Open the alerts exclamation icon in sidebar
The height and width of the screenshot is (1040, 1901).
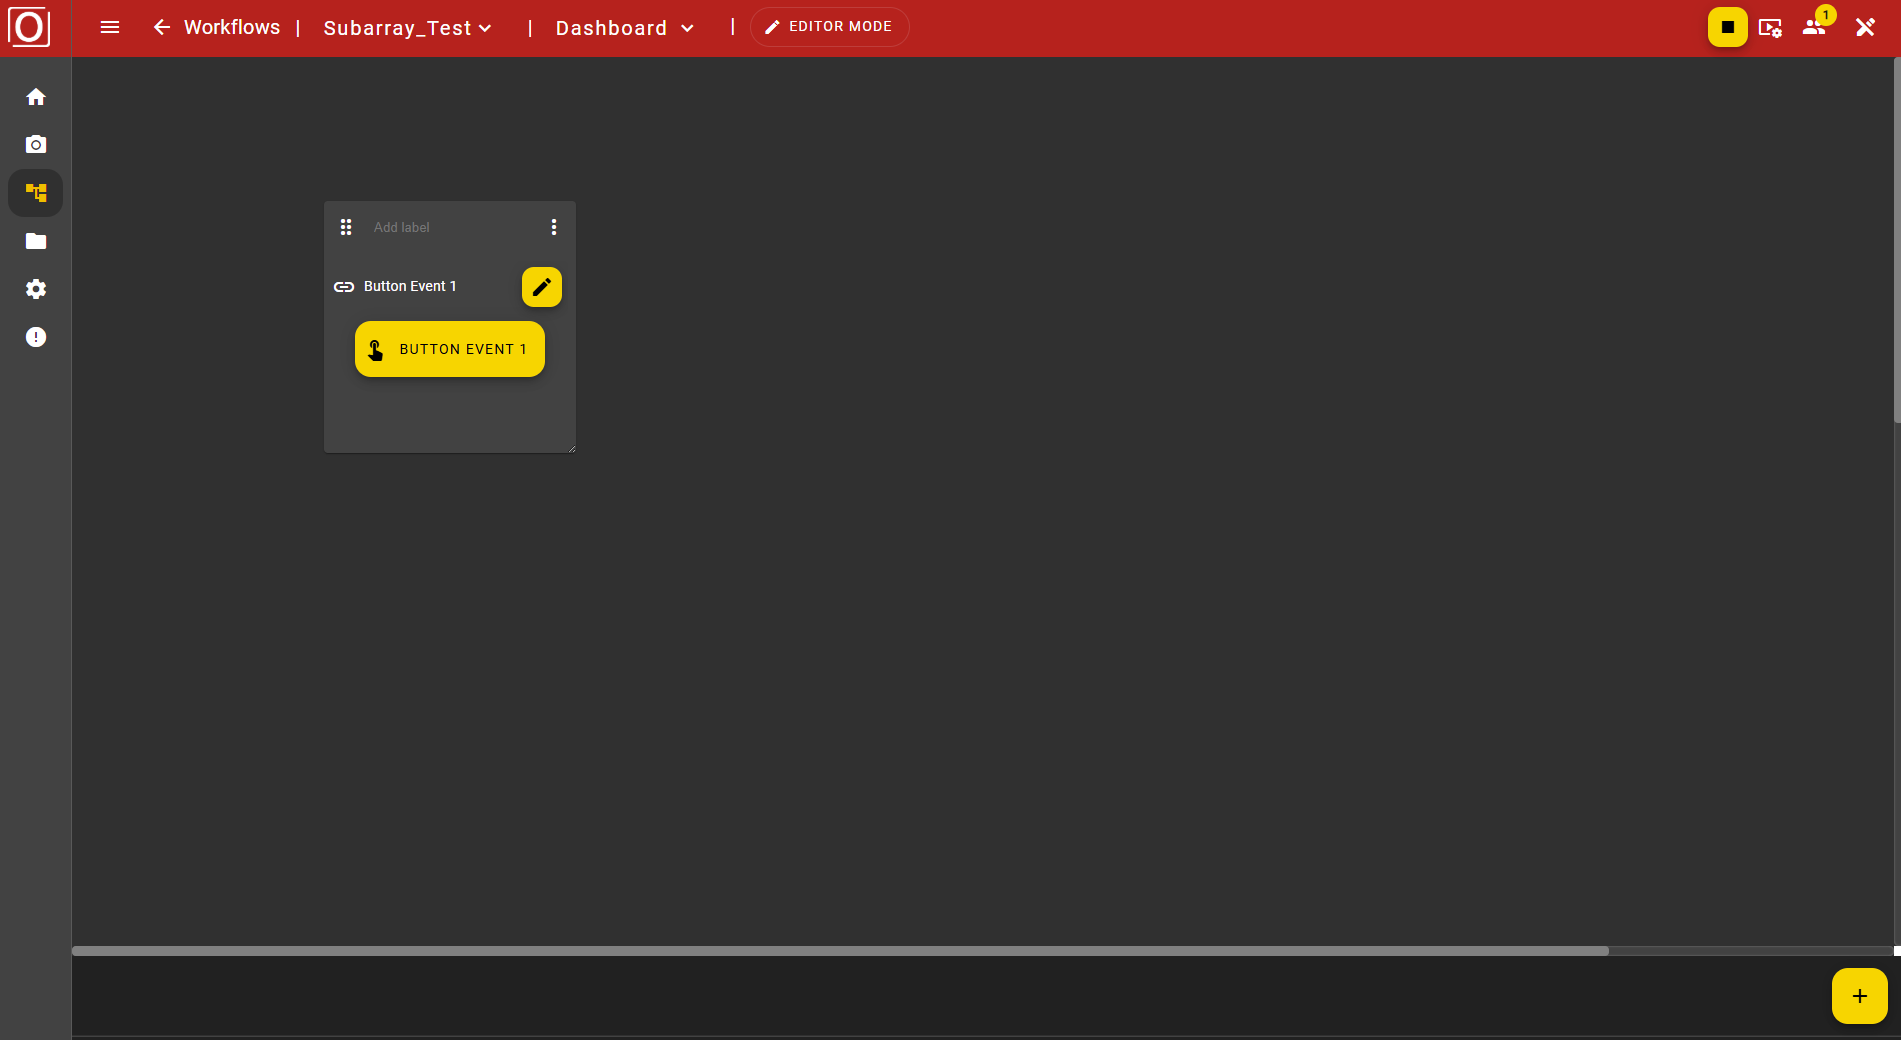tap(36, 337)
